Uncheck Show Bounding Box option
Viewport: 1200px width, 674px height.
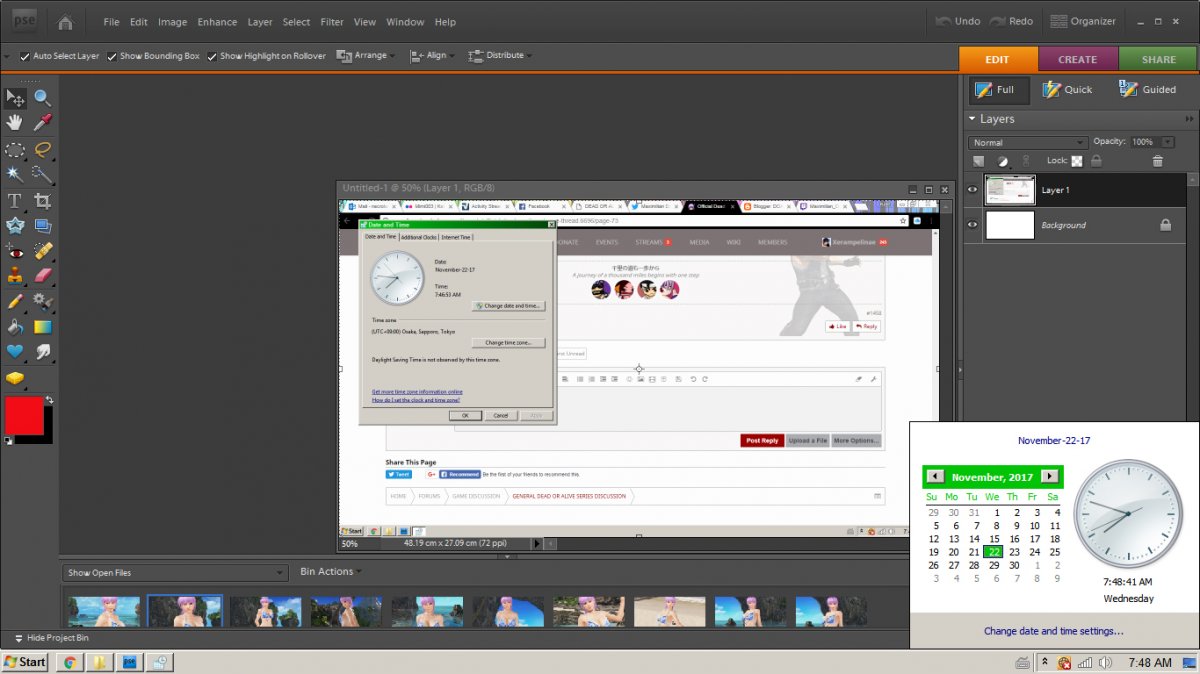[x=112, y=56]
